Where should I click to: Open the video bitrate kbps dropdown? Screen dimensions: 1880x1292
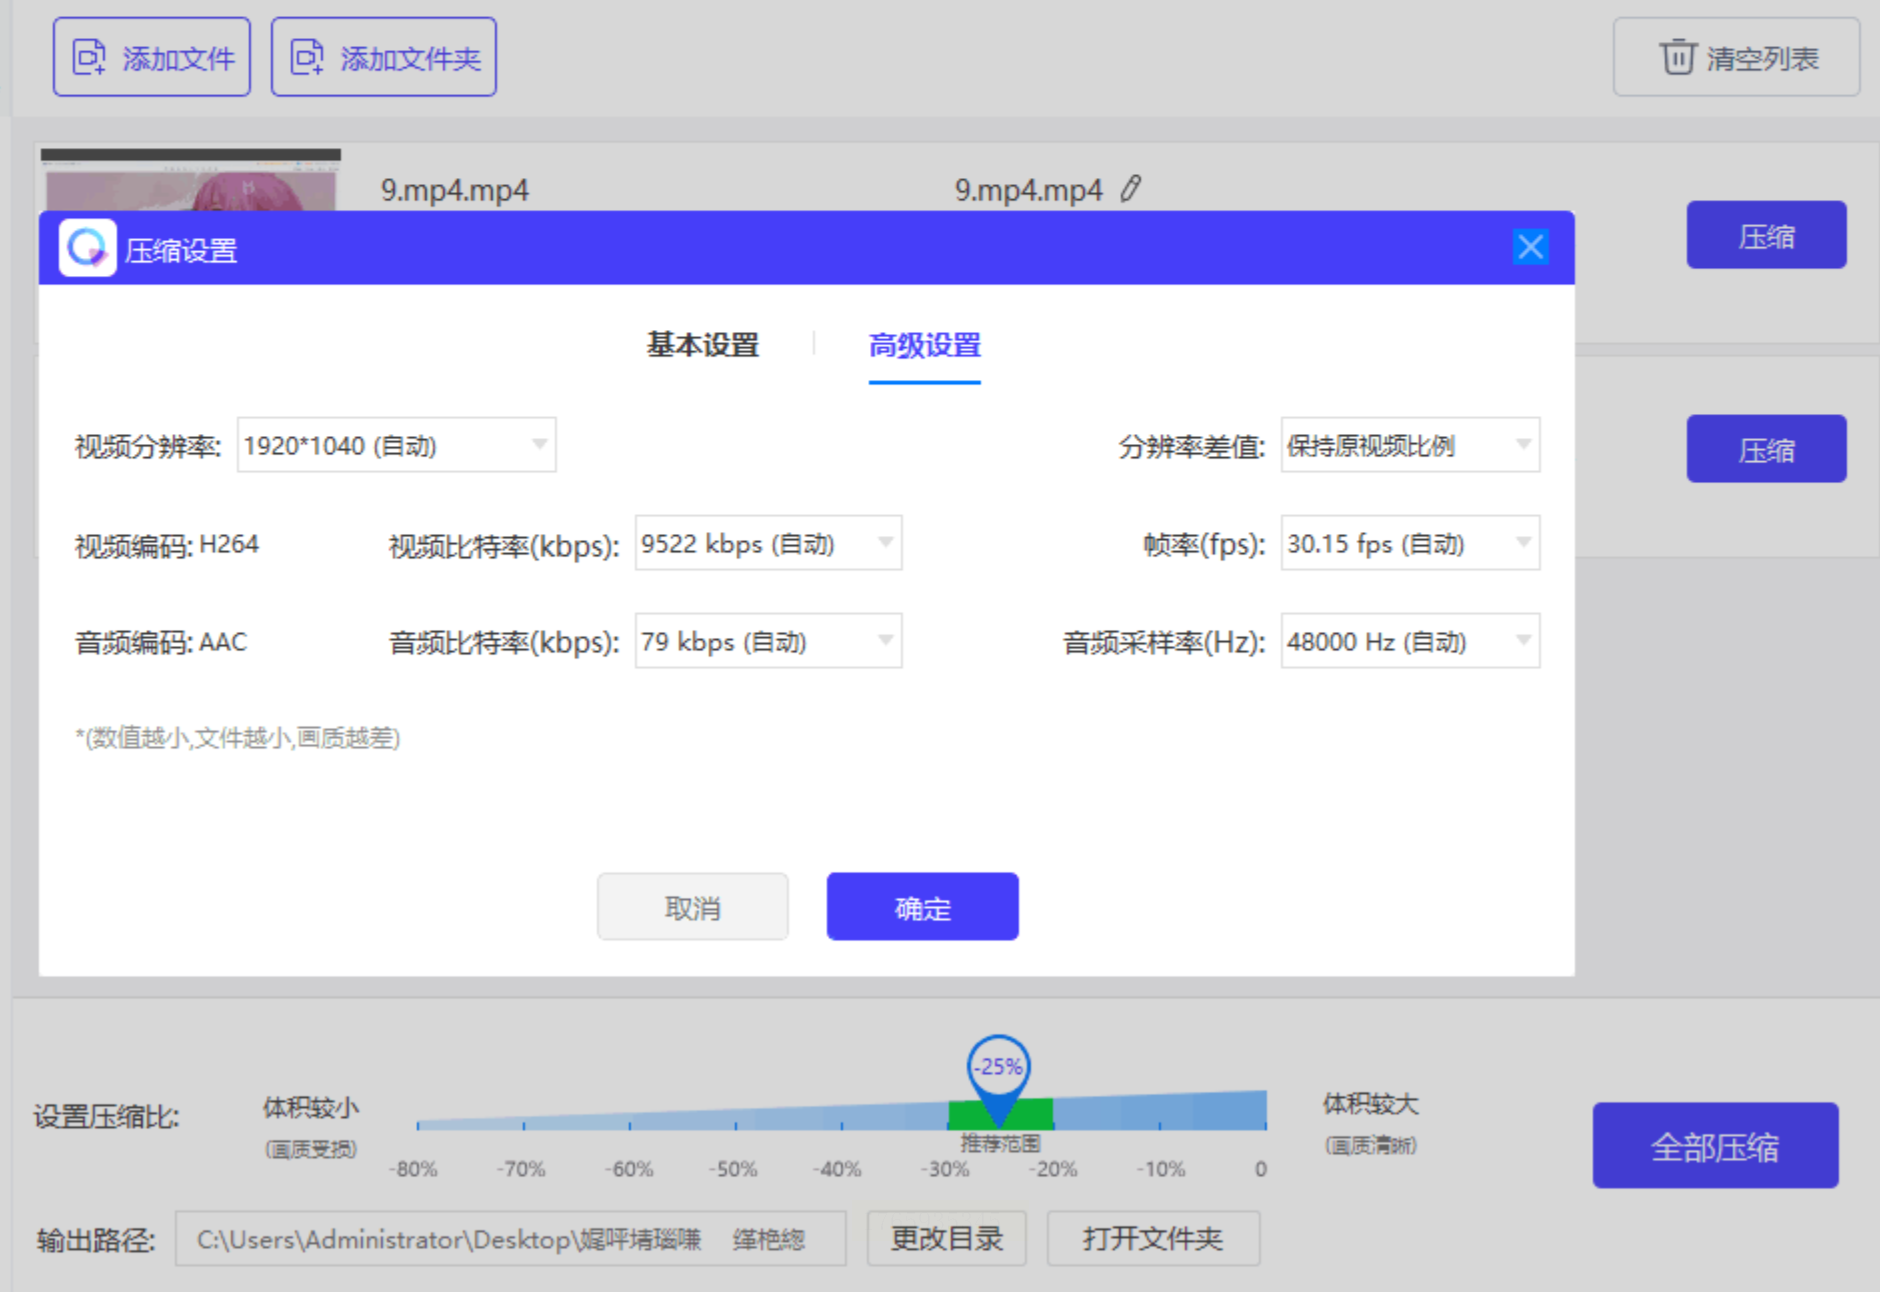[x=767, y=543]
